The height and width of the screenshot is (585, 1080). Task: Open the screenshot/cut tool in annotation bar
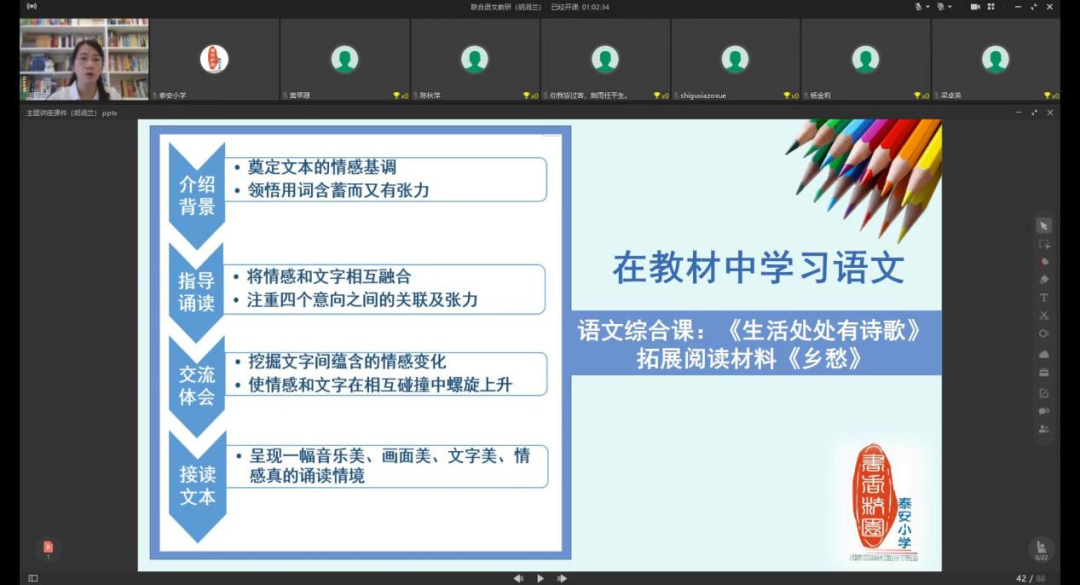1045,315
